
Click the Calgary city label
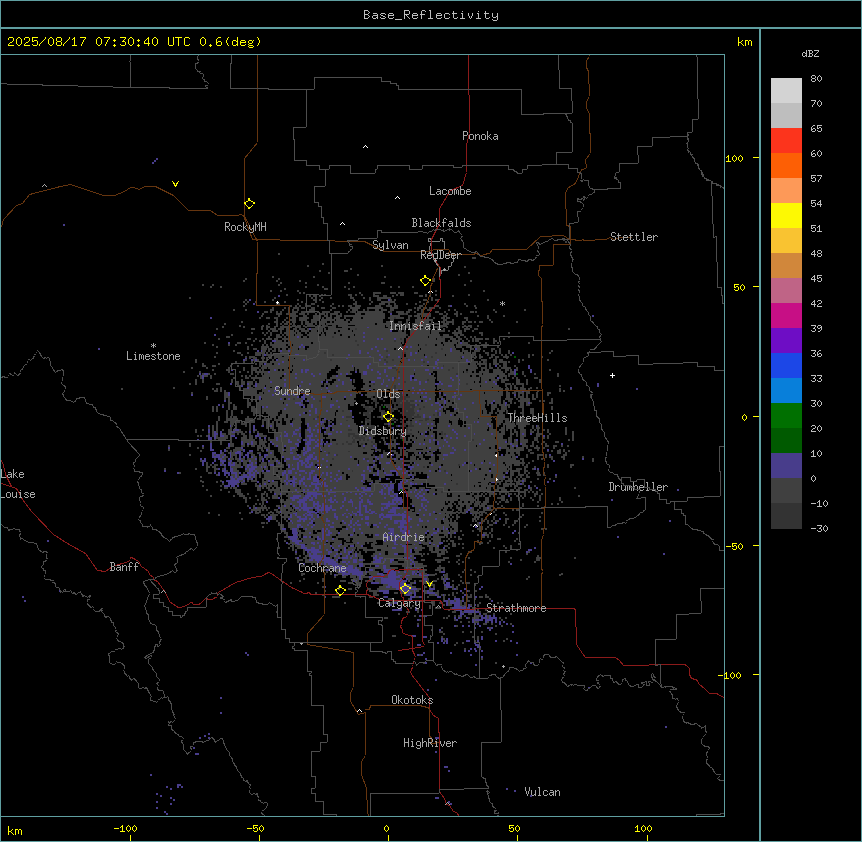[399, 603]
